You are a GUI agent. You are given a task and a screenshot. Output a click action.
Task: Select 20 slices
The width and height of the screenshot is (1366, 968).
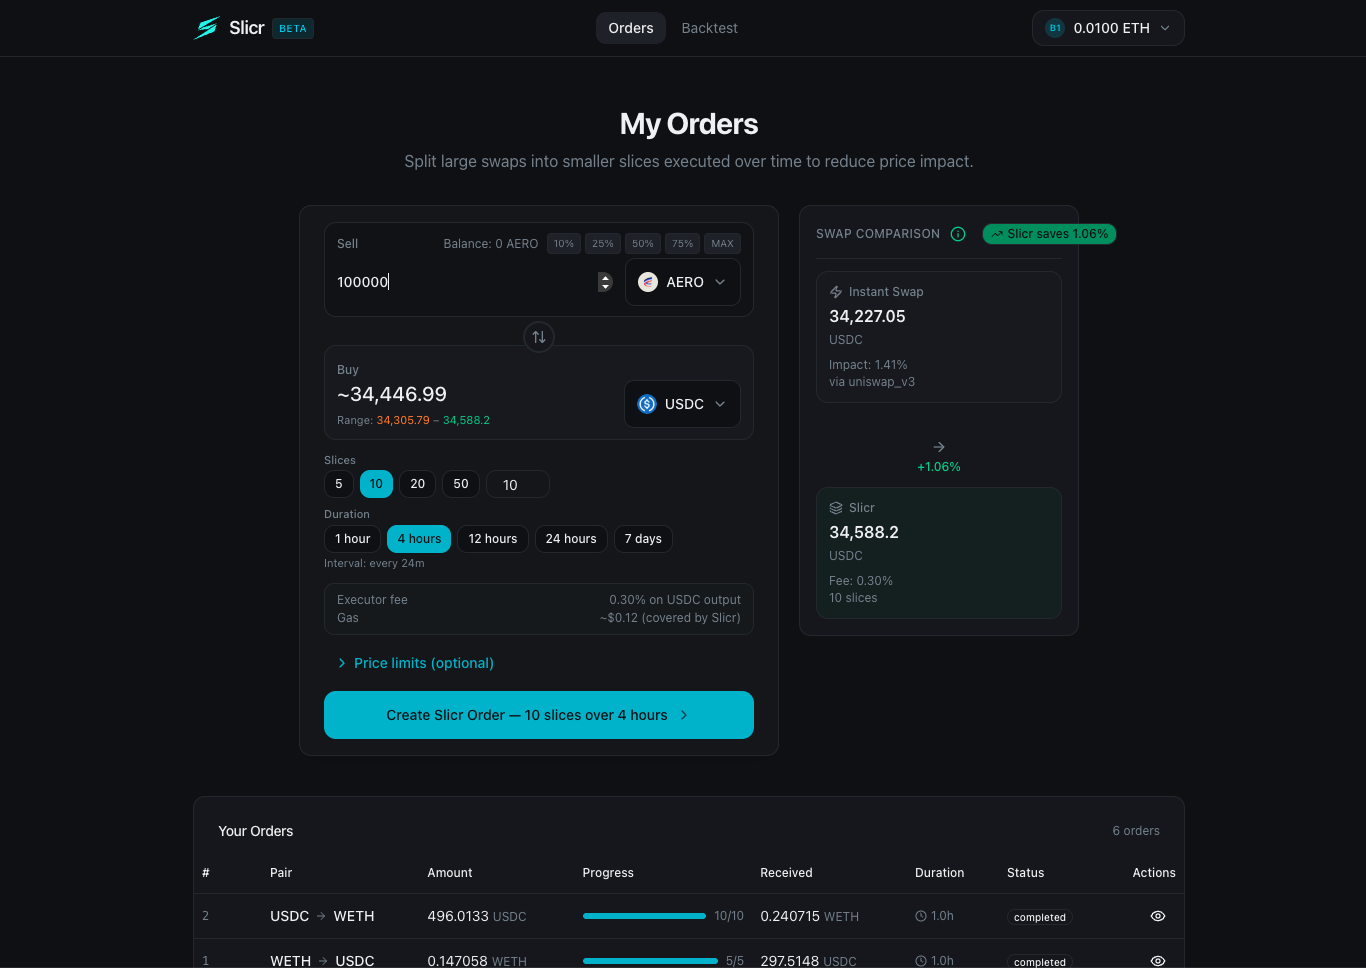tap(418, 484)
